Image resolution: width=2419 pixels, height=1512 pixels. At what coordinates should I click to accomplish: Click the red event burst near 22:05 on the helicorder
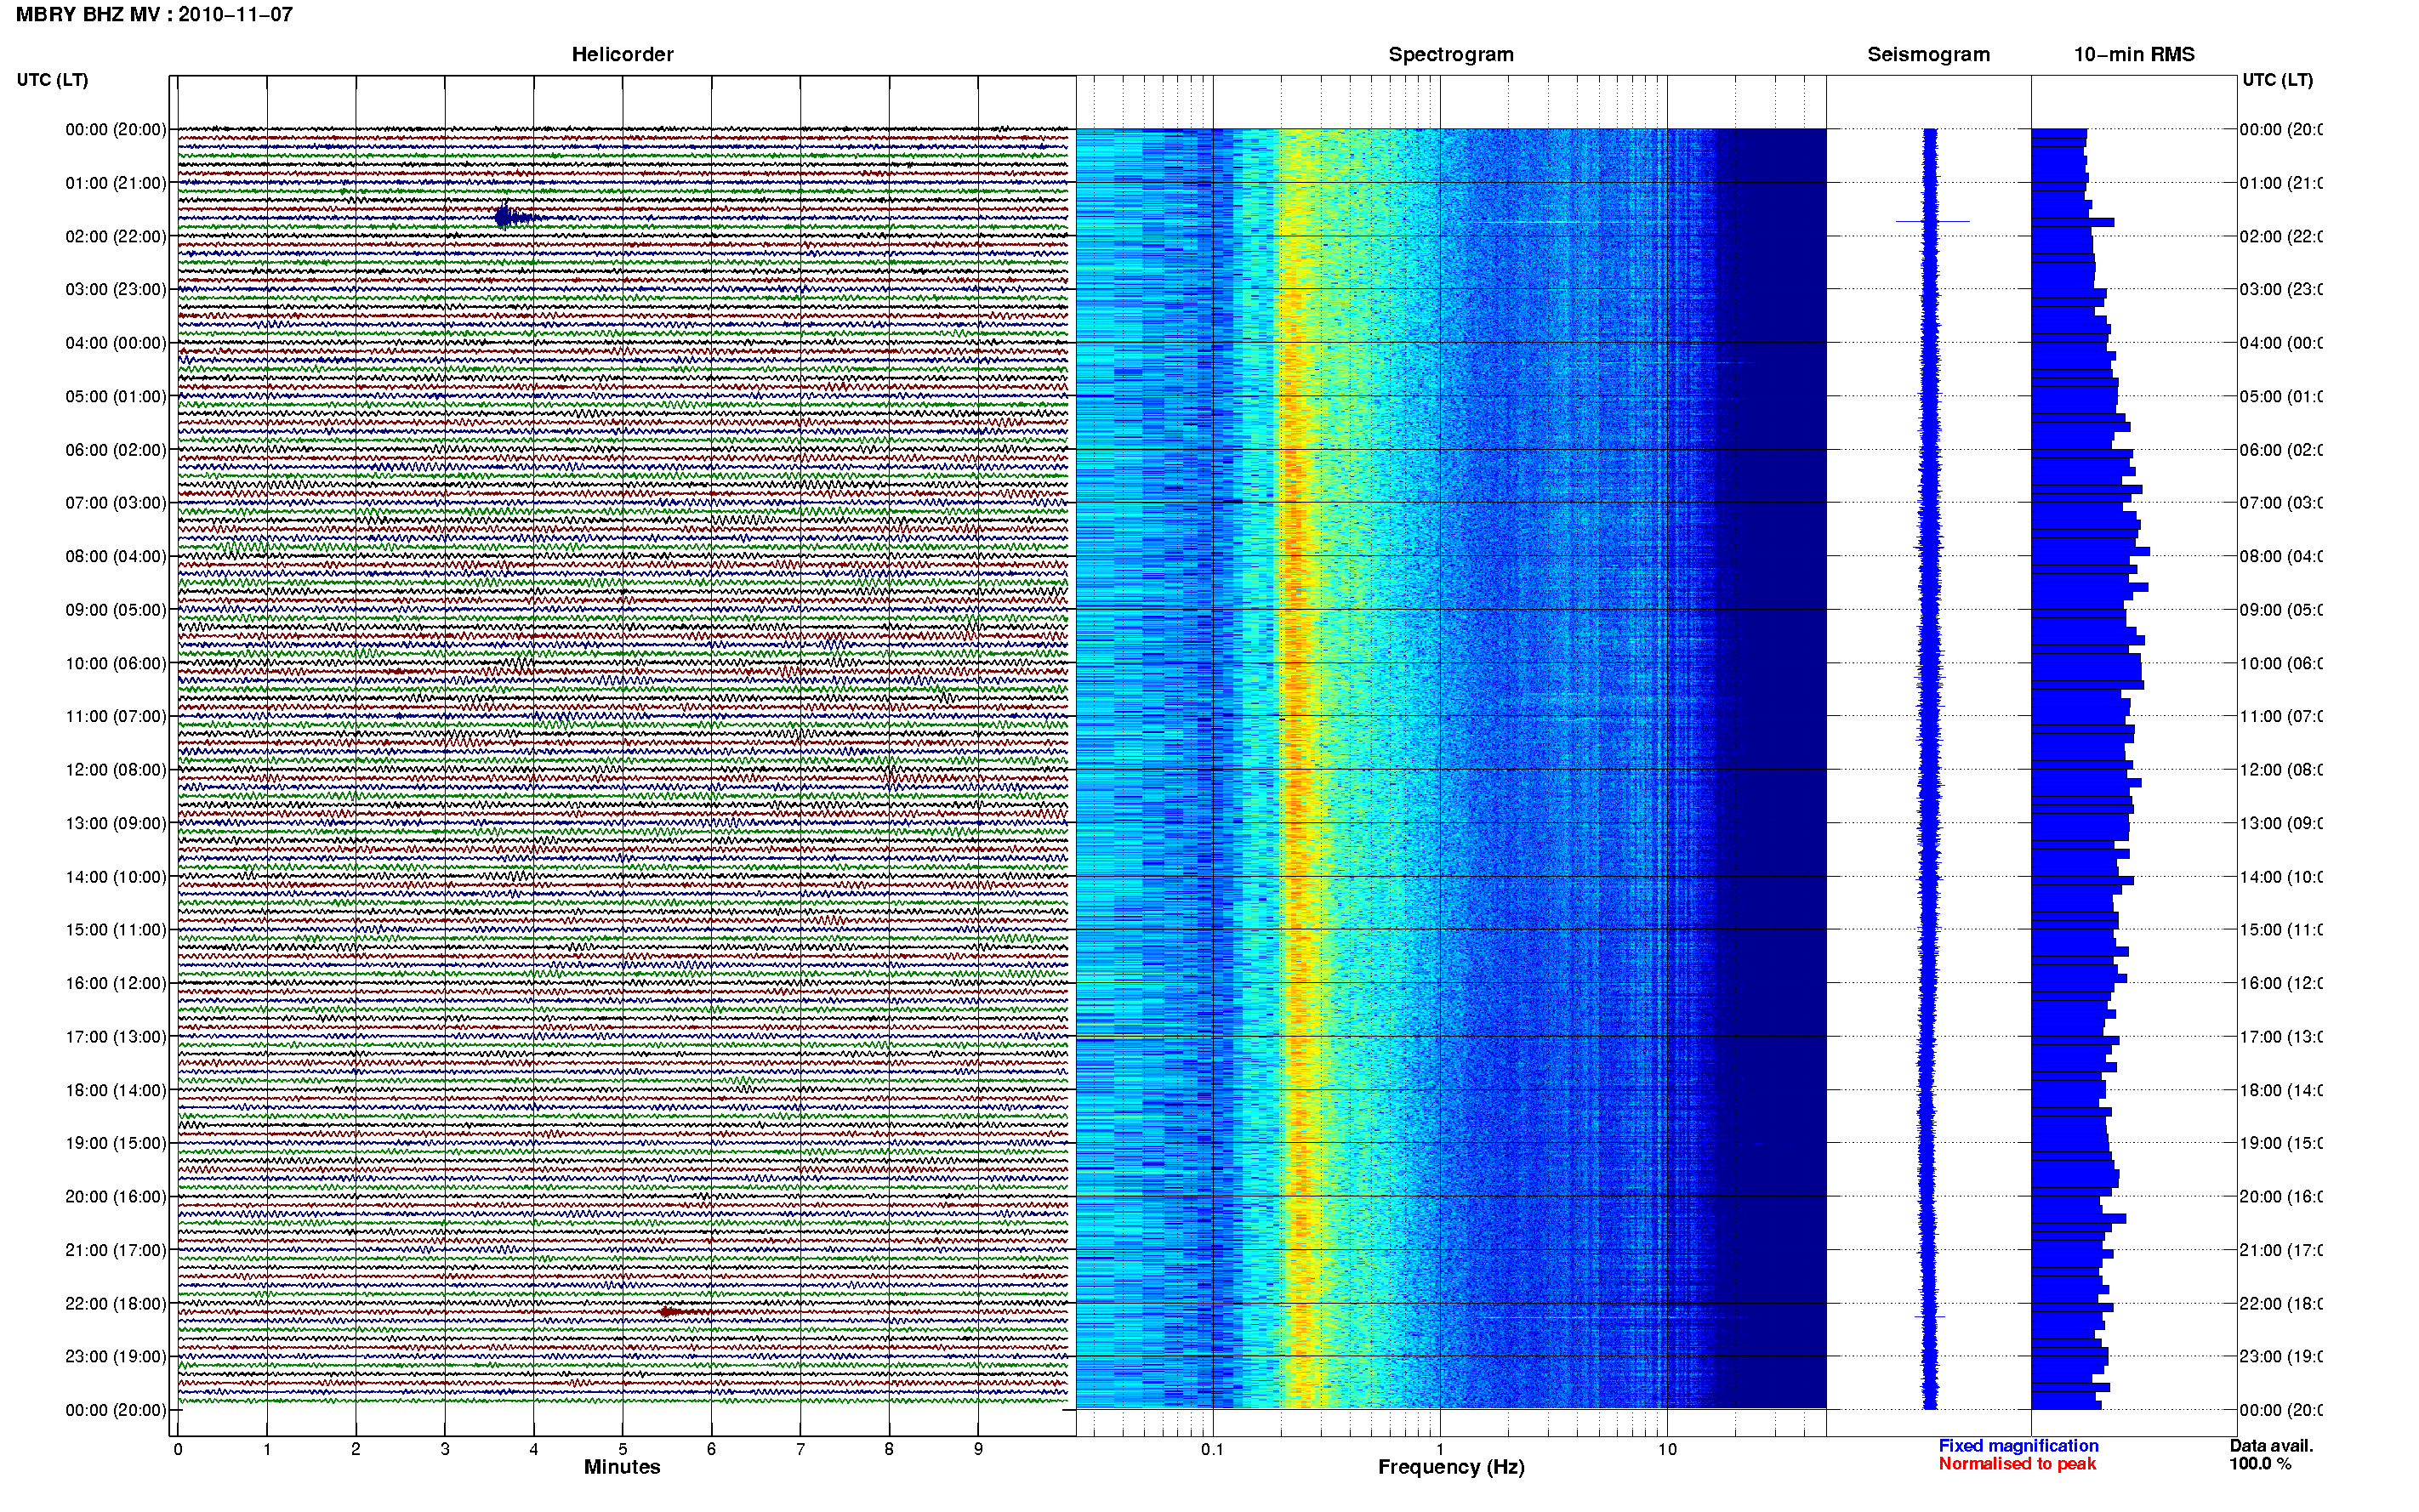point(675,1311)
